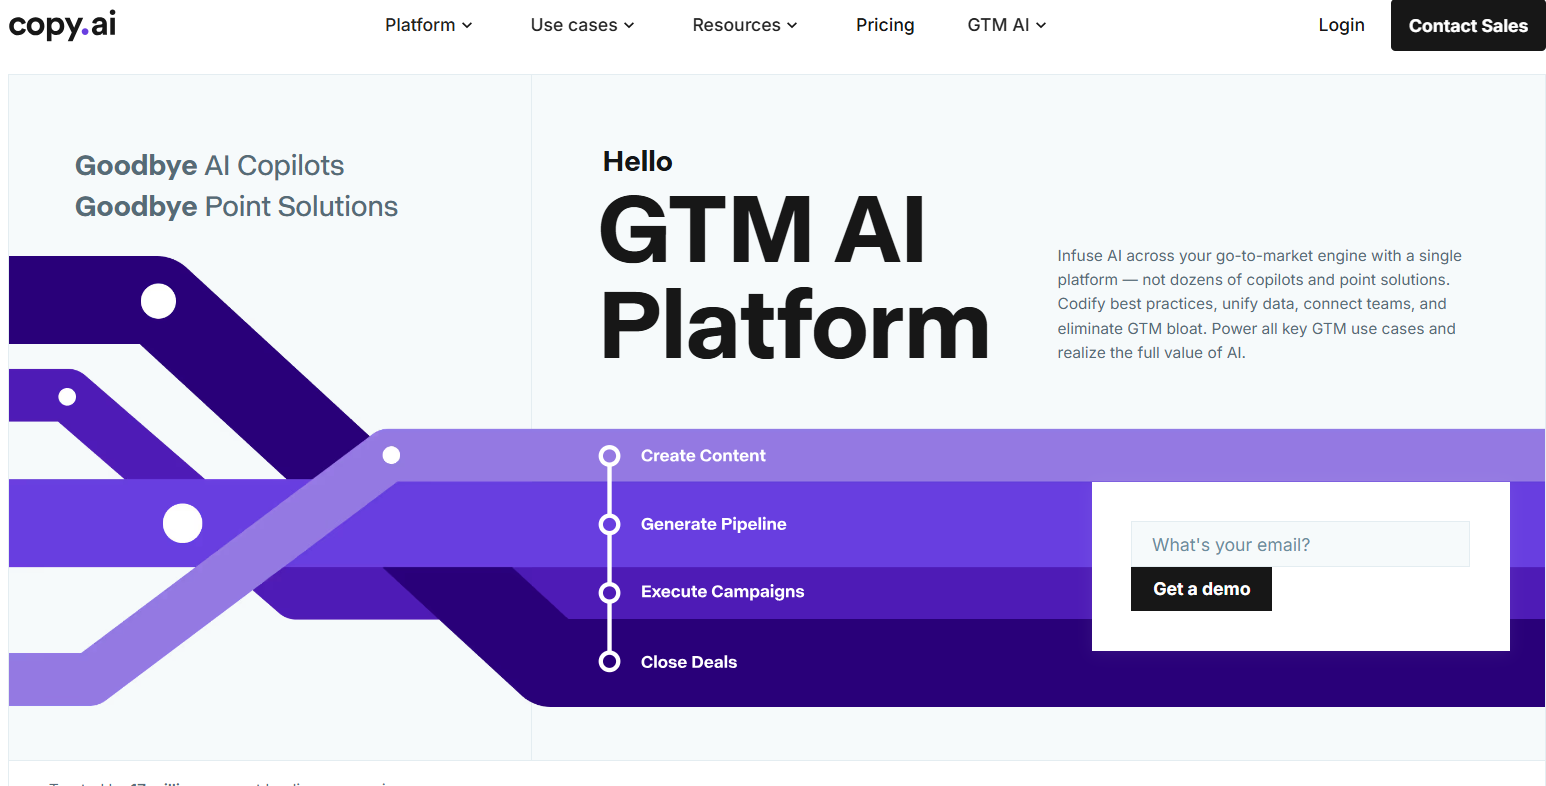This screenshot has width=1546, height=786.
Task: Expand the Use cases dropdown
Action: coord(582,25)
